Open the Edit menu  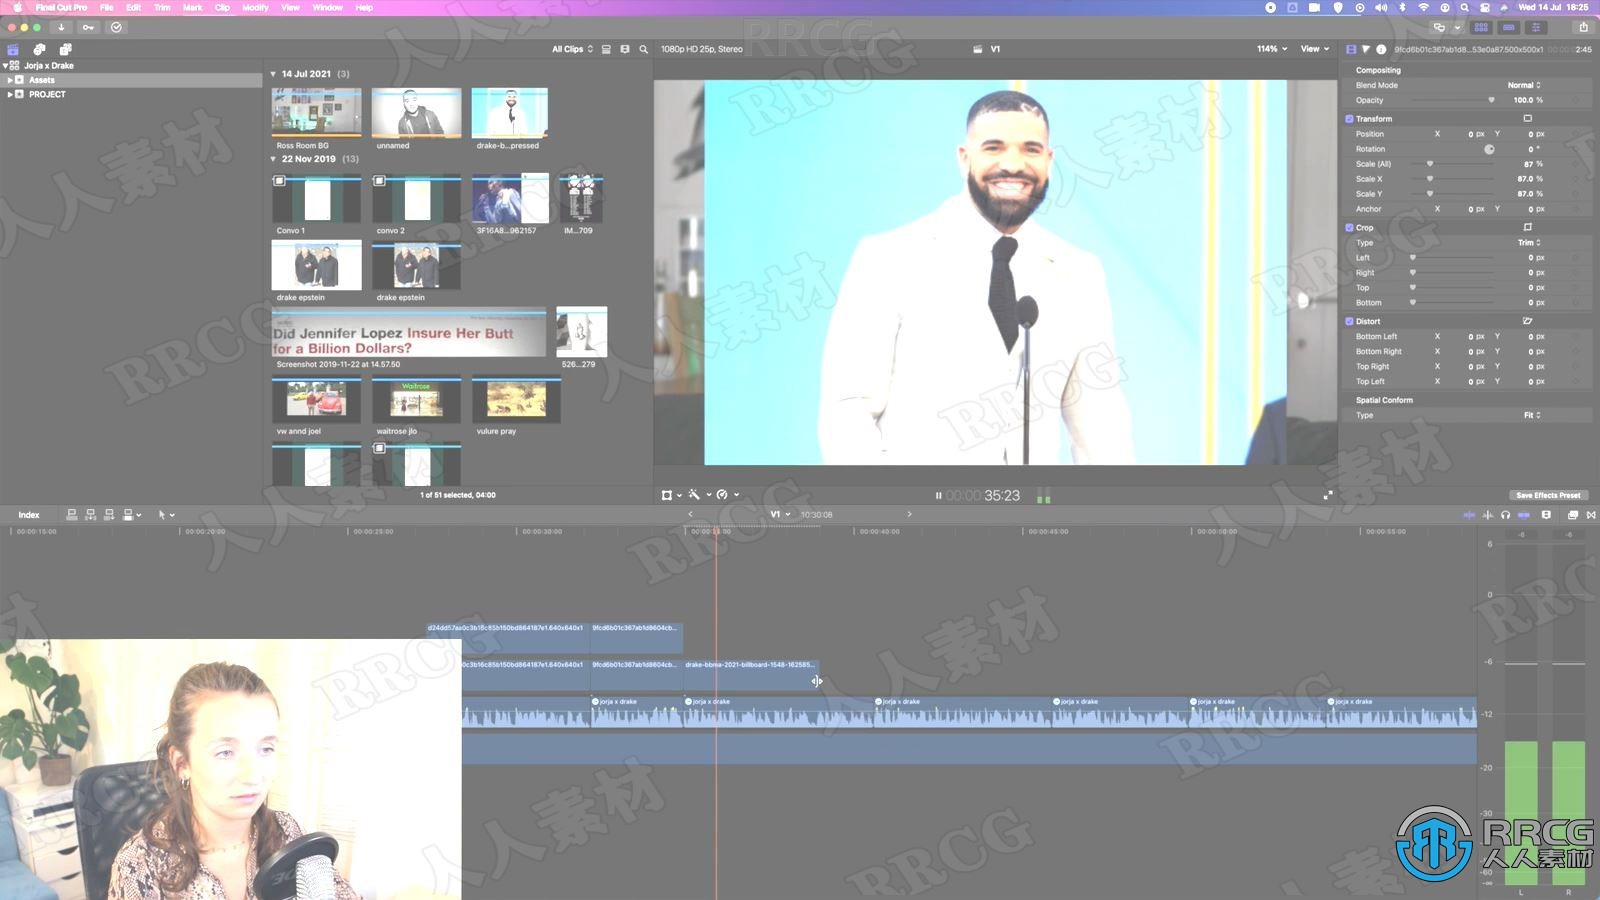(x=133, y=7)
